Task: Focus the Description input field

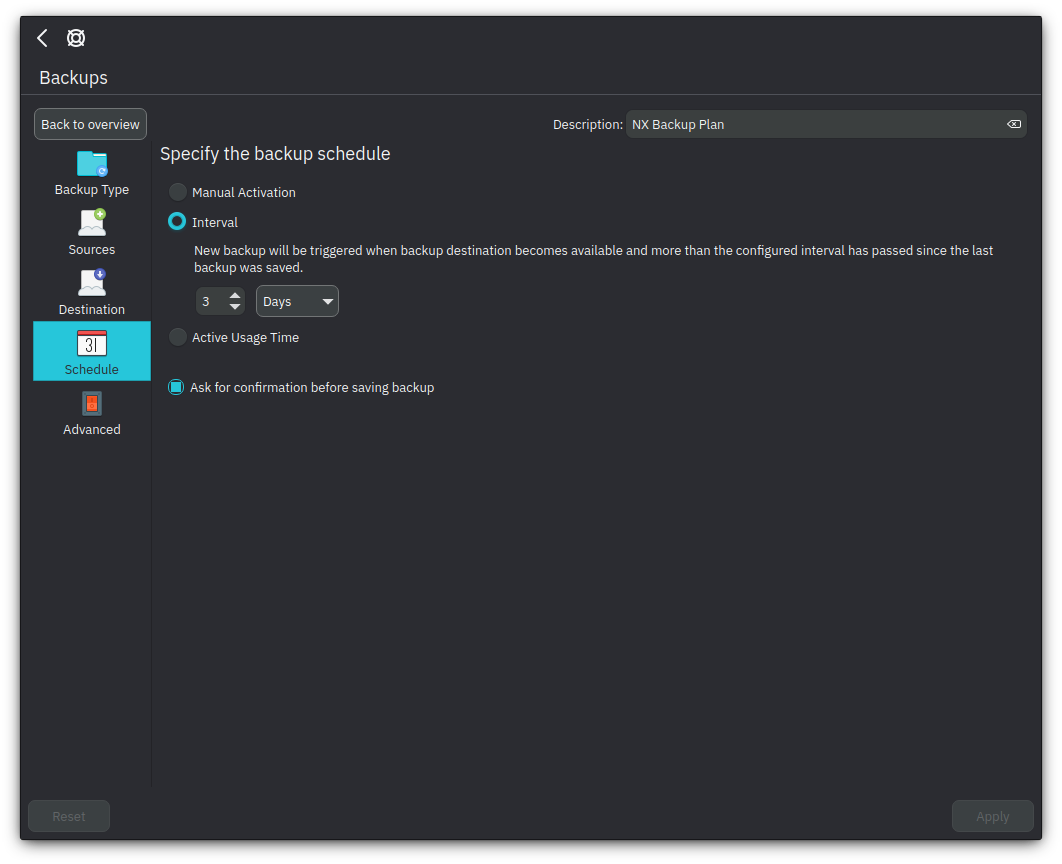Action: (826, 124)
